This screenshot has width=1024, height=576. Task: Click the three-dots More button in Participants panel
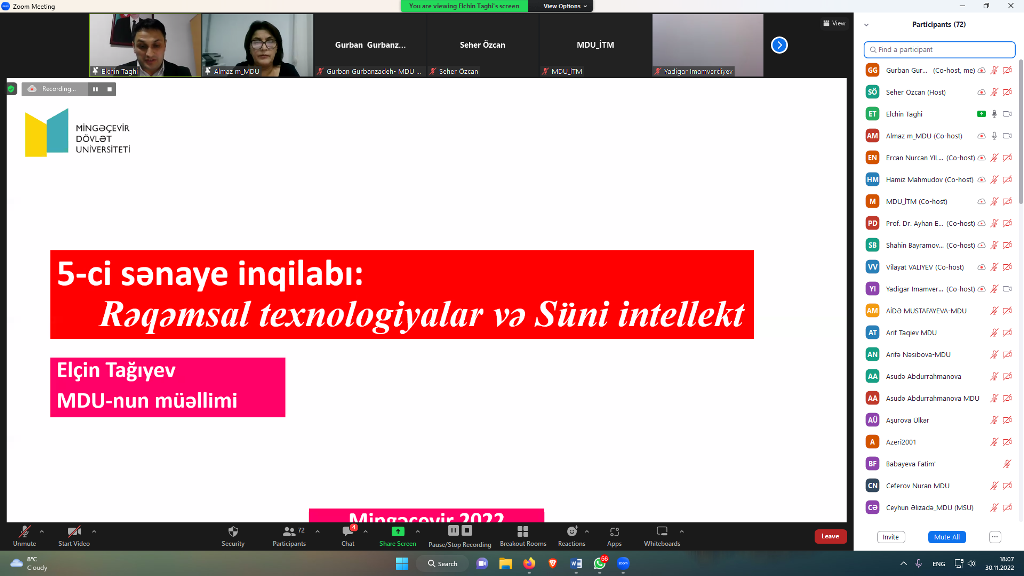pos(994,537)
